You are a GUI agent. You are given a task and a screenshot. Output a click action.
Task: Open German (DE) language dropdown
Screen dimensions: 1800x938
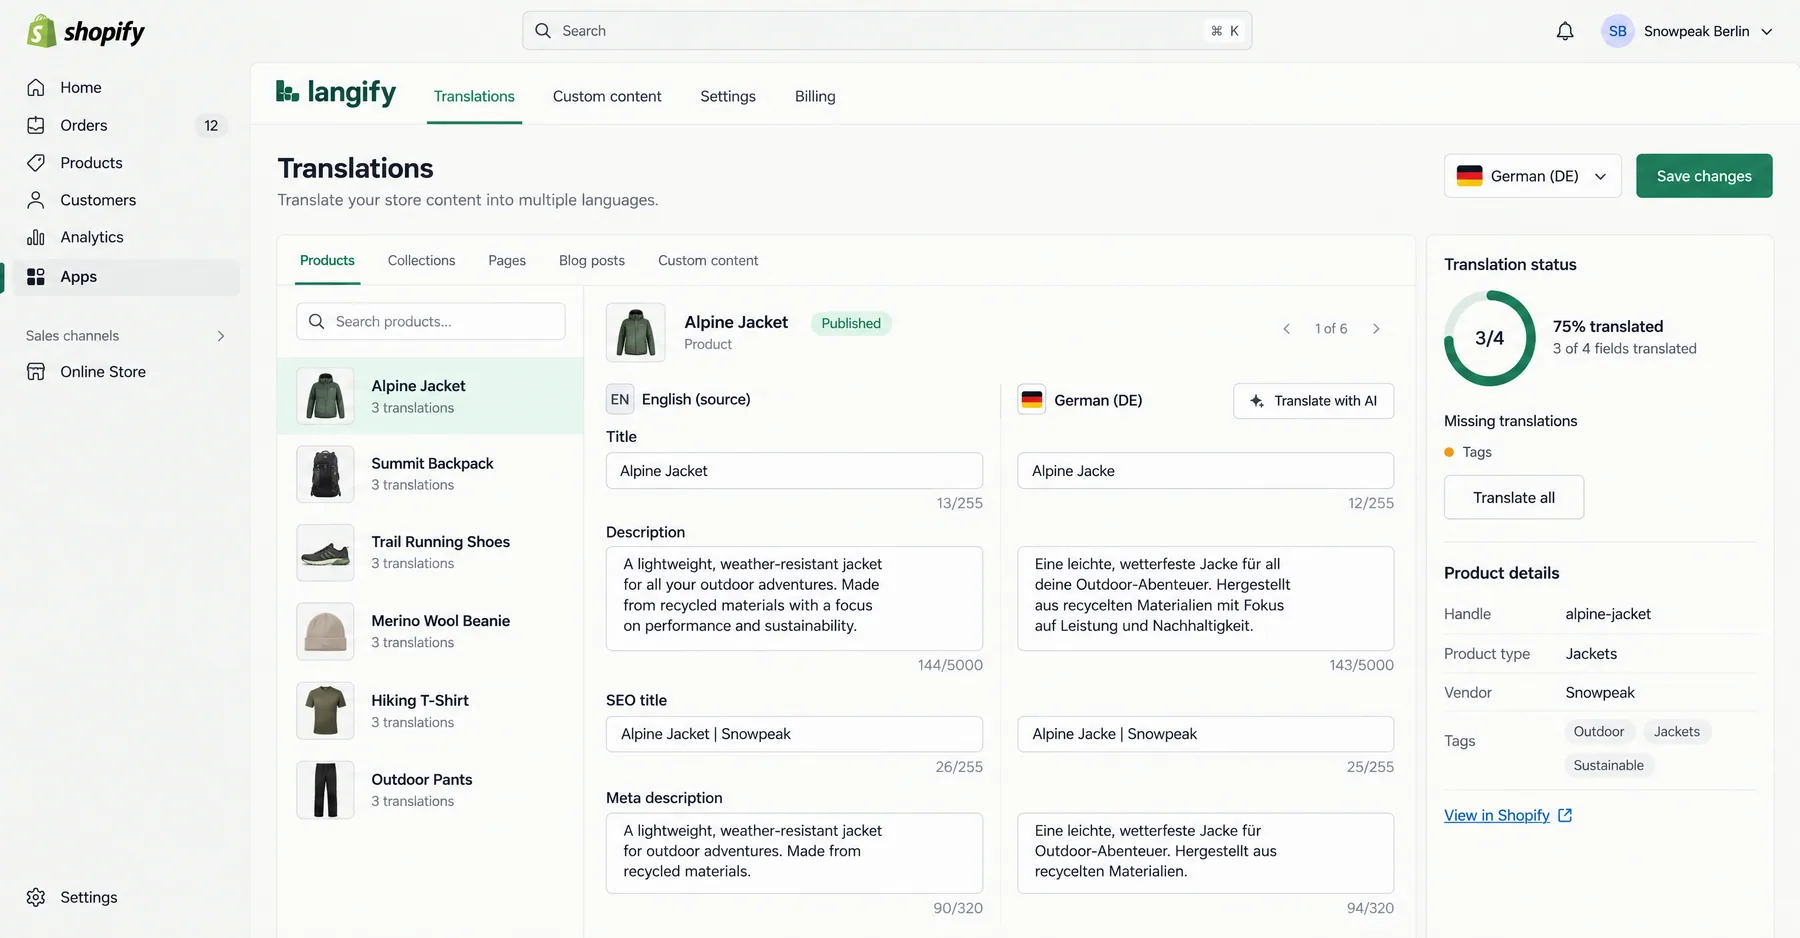click(x=1532, y=176)
